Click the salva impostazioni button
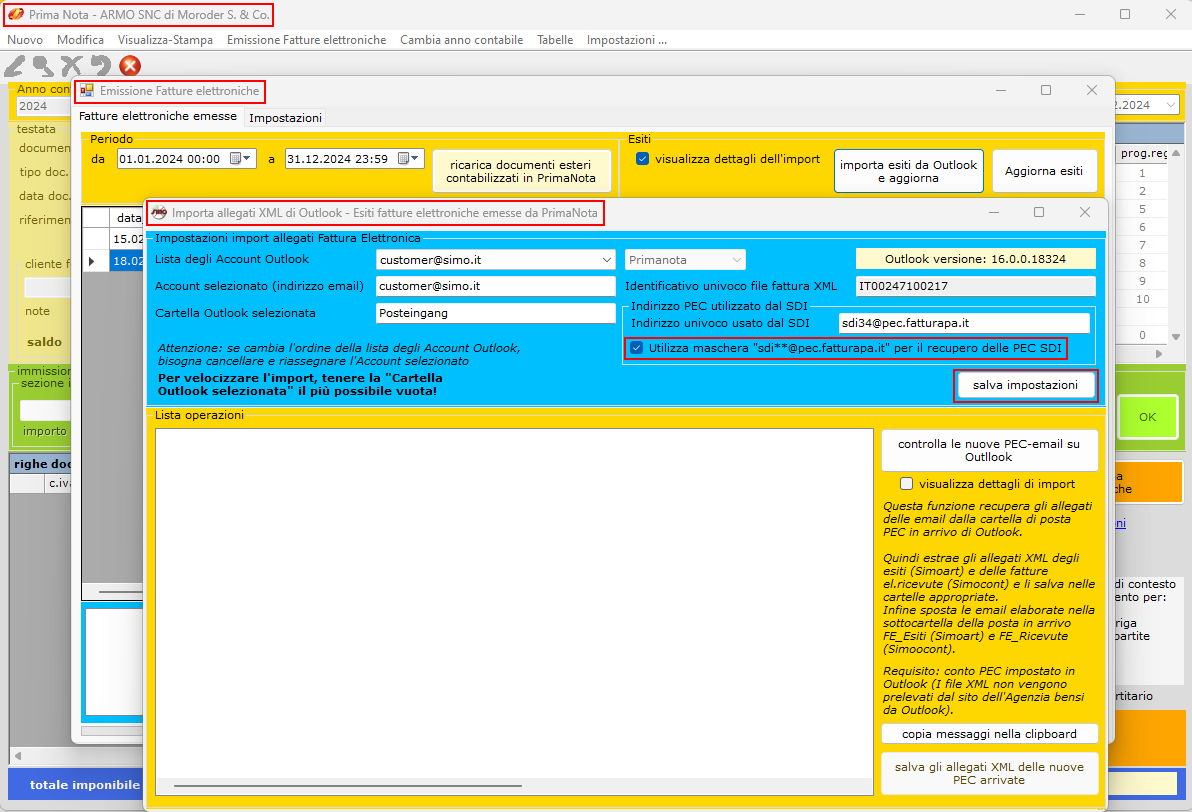1192x812 pixels. coord(1025,386)
